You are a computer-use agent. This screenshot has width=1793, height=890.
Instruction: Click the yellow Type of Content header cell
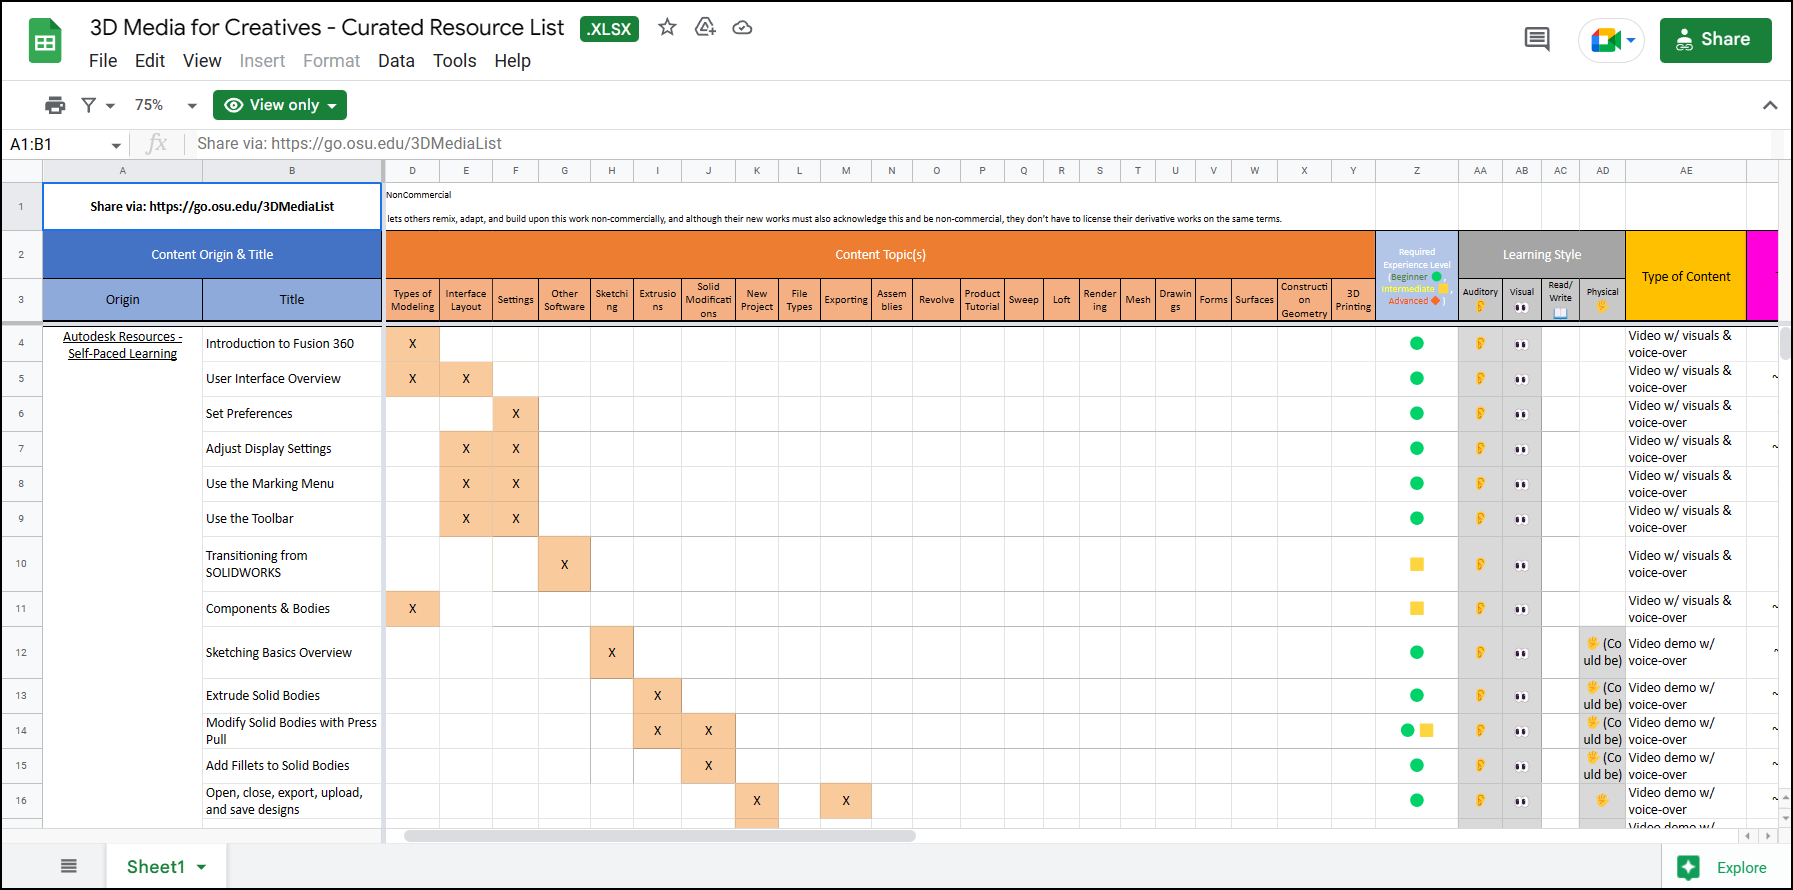click(1686, 276)
